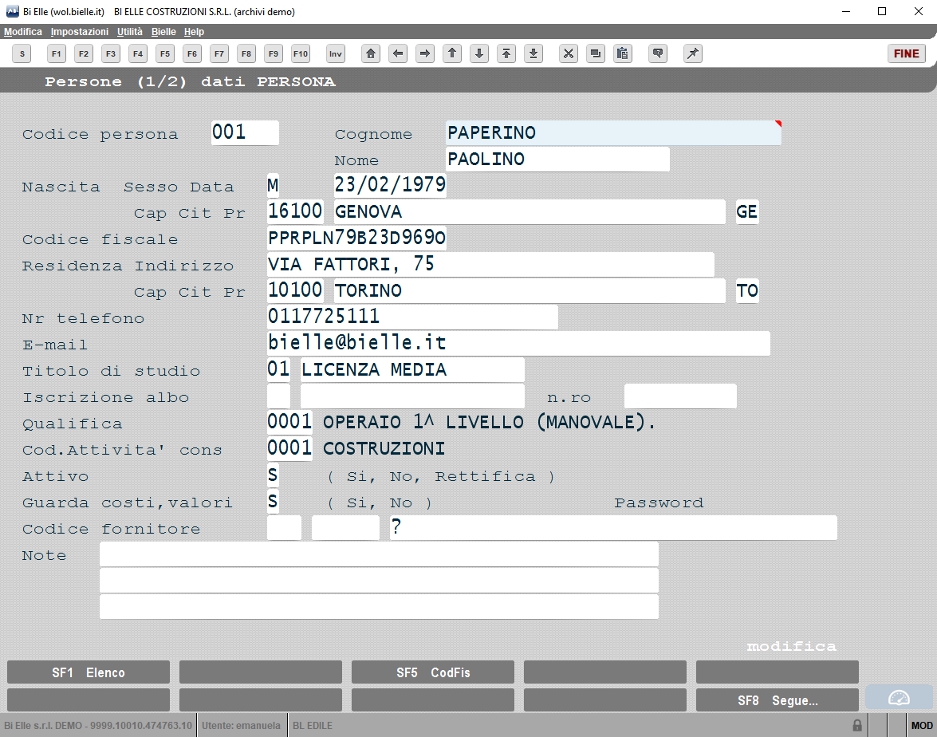
Task: Click the Iscrizione albo n.ro field
Action: (680, 396)
